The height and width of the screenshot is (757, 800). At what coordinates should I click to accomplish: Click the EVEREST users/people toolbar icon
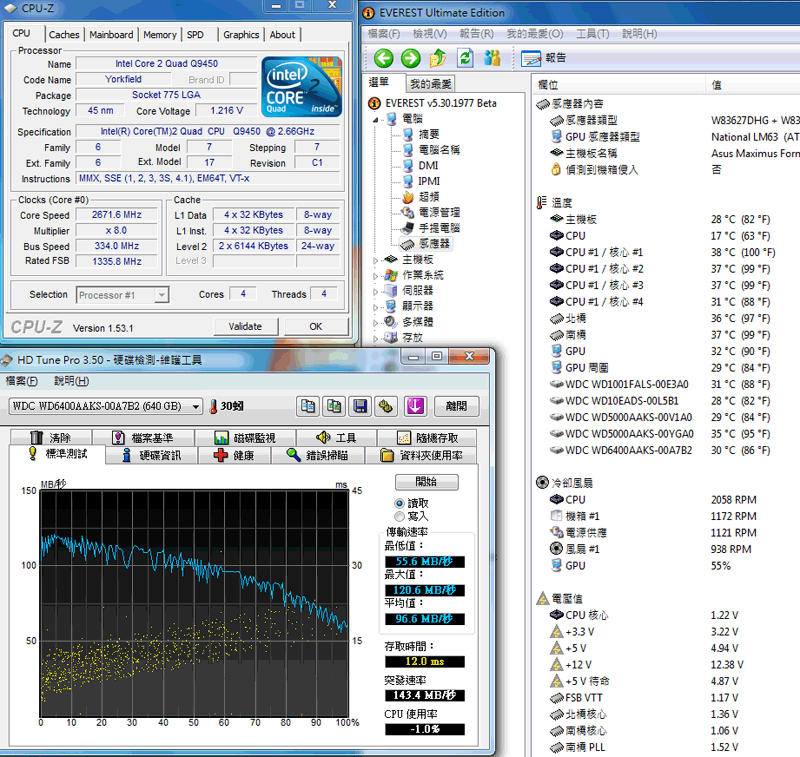491,58
